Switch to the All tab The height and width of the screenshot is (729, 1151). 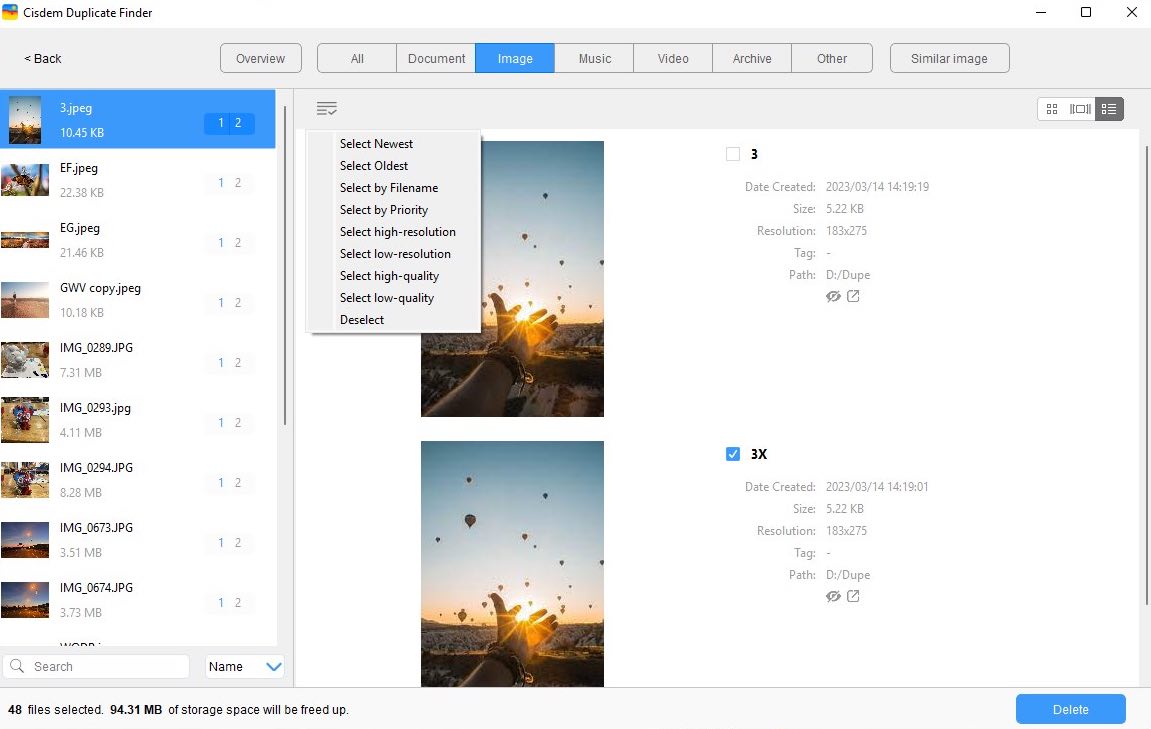tap(357, 59)
